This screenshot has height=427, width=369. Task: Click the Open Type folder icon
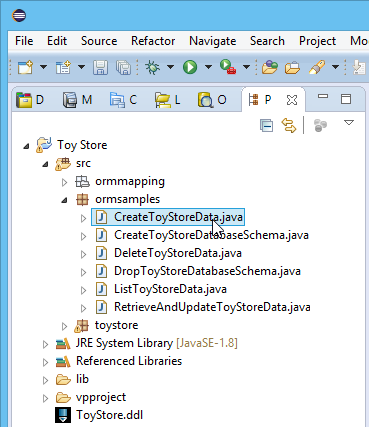[270, 67]
